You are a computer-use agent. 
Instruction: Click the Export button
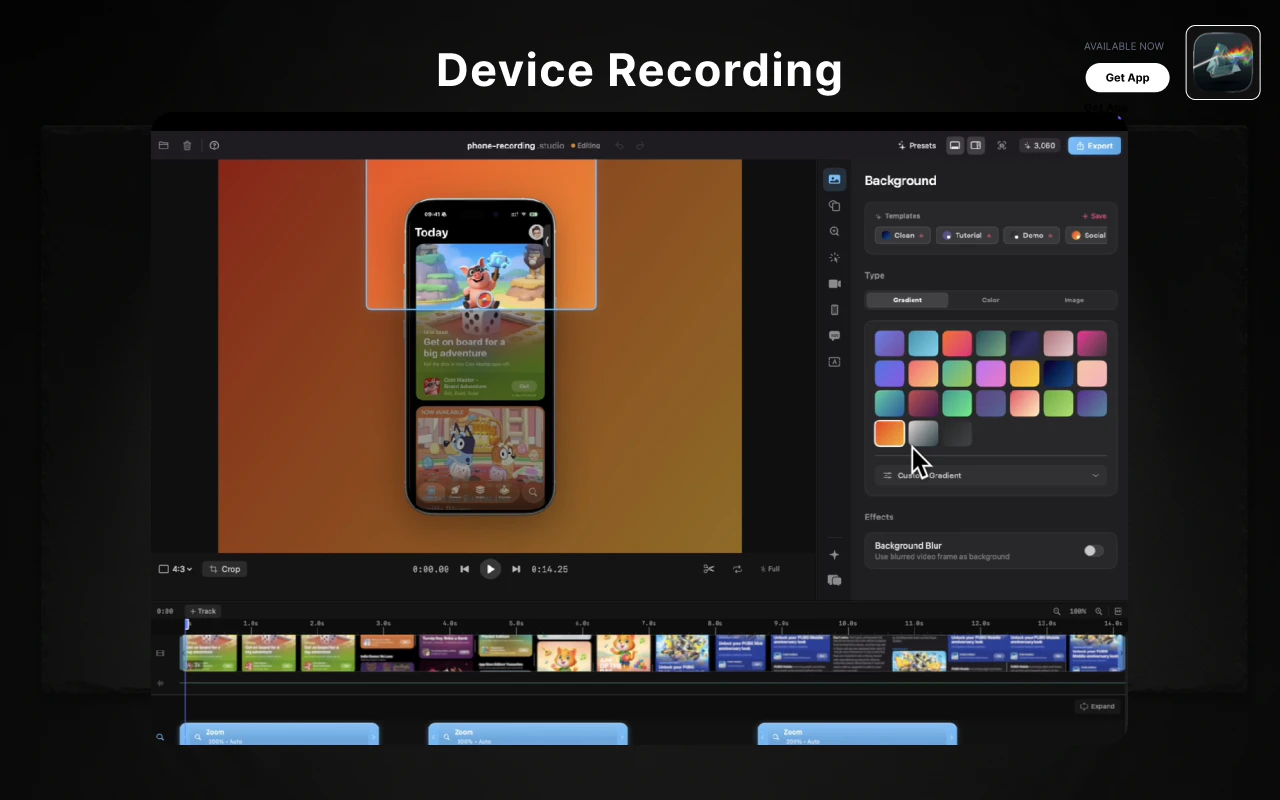(1094, 146)
